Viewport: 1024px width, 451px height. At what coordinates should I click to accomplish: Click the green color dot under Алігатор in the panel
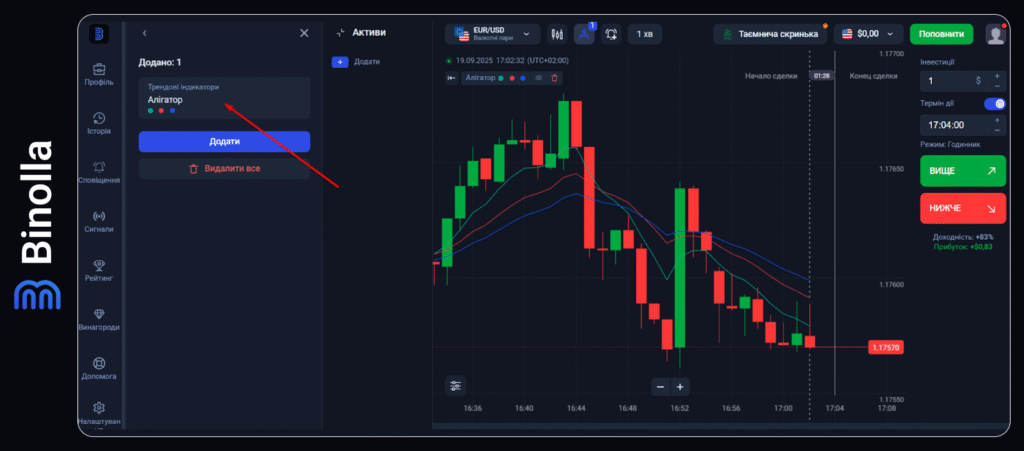click(150, 111)
